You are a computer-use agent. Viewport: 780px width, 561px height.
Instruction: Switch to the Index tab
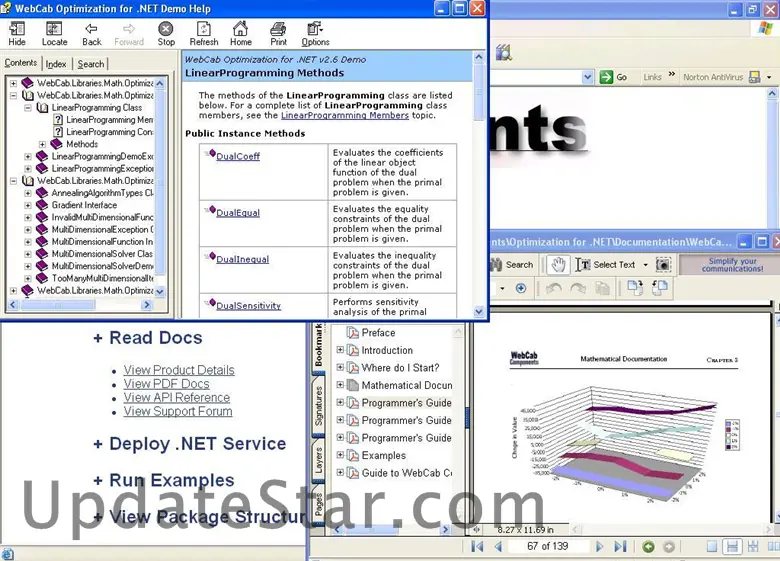click(x=56, y=64)
